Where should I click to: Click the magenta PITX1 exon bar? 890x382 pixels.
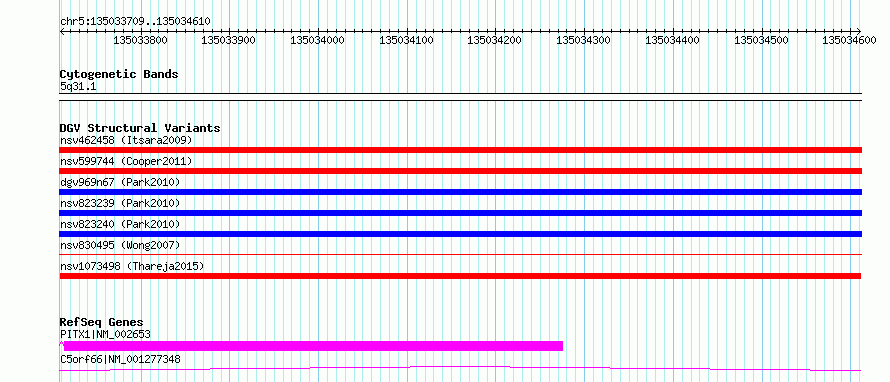(x=313, y=346)
